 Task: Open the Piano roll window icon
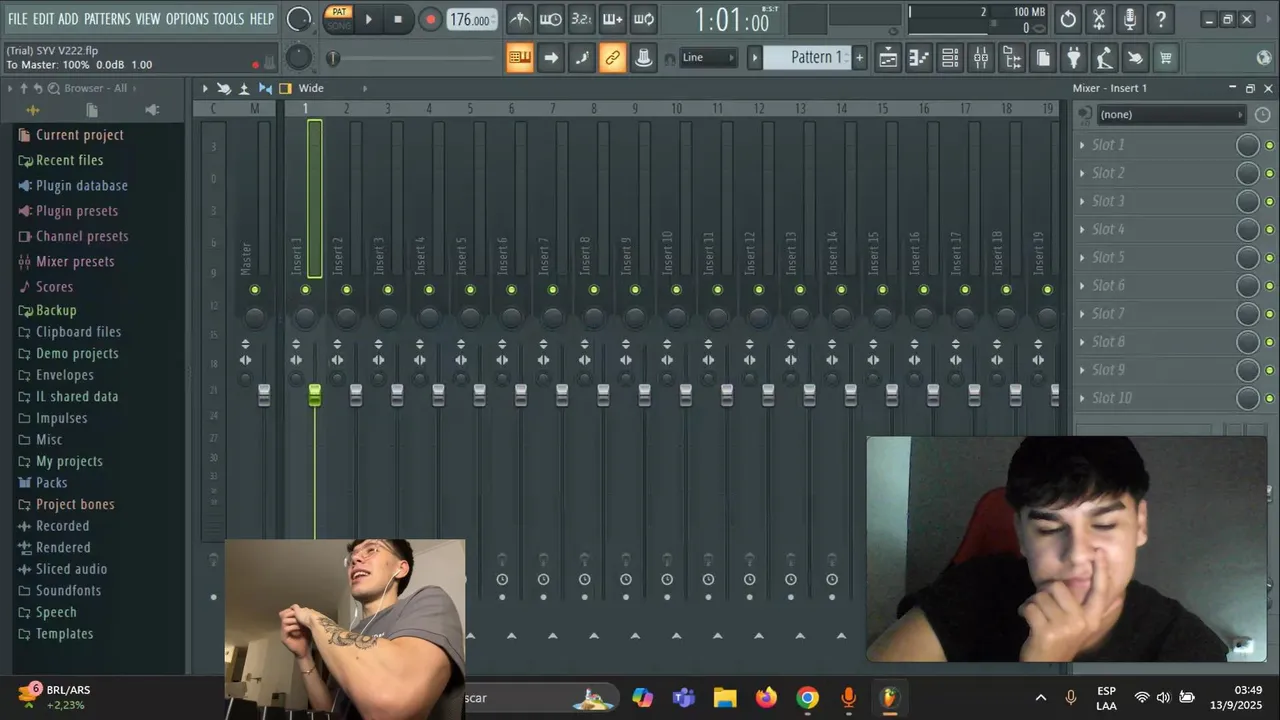[919, 58]
